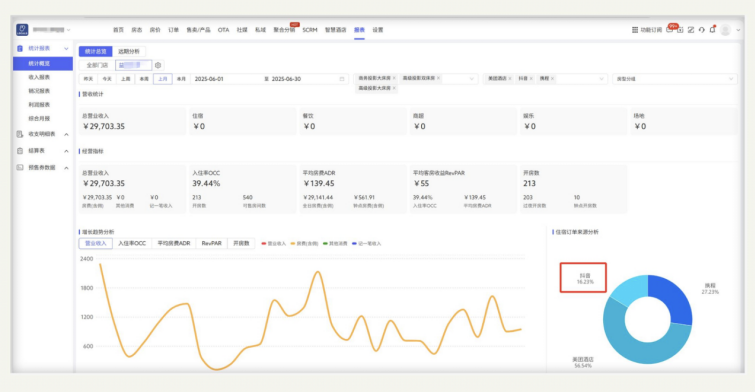Toggle the orange 房费(含佣) legend item
This screenshot has width=755, height=392.
pos(304,244)
